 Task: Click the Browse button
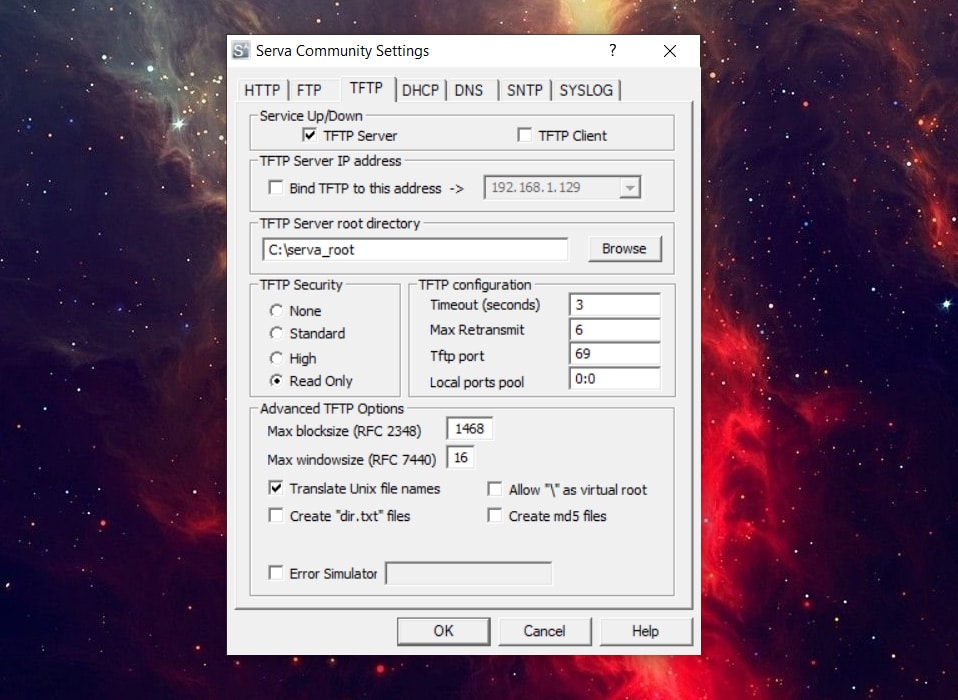click(x=624, y=249)
